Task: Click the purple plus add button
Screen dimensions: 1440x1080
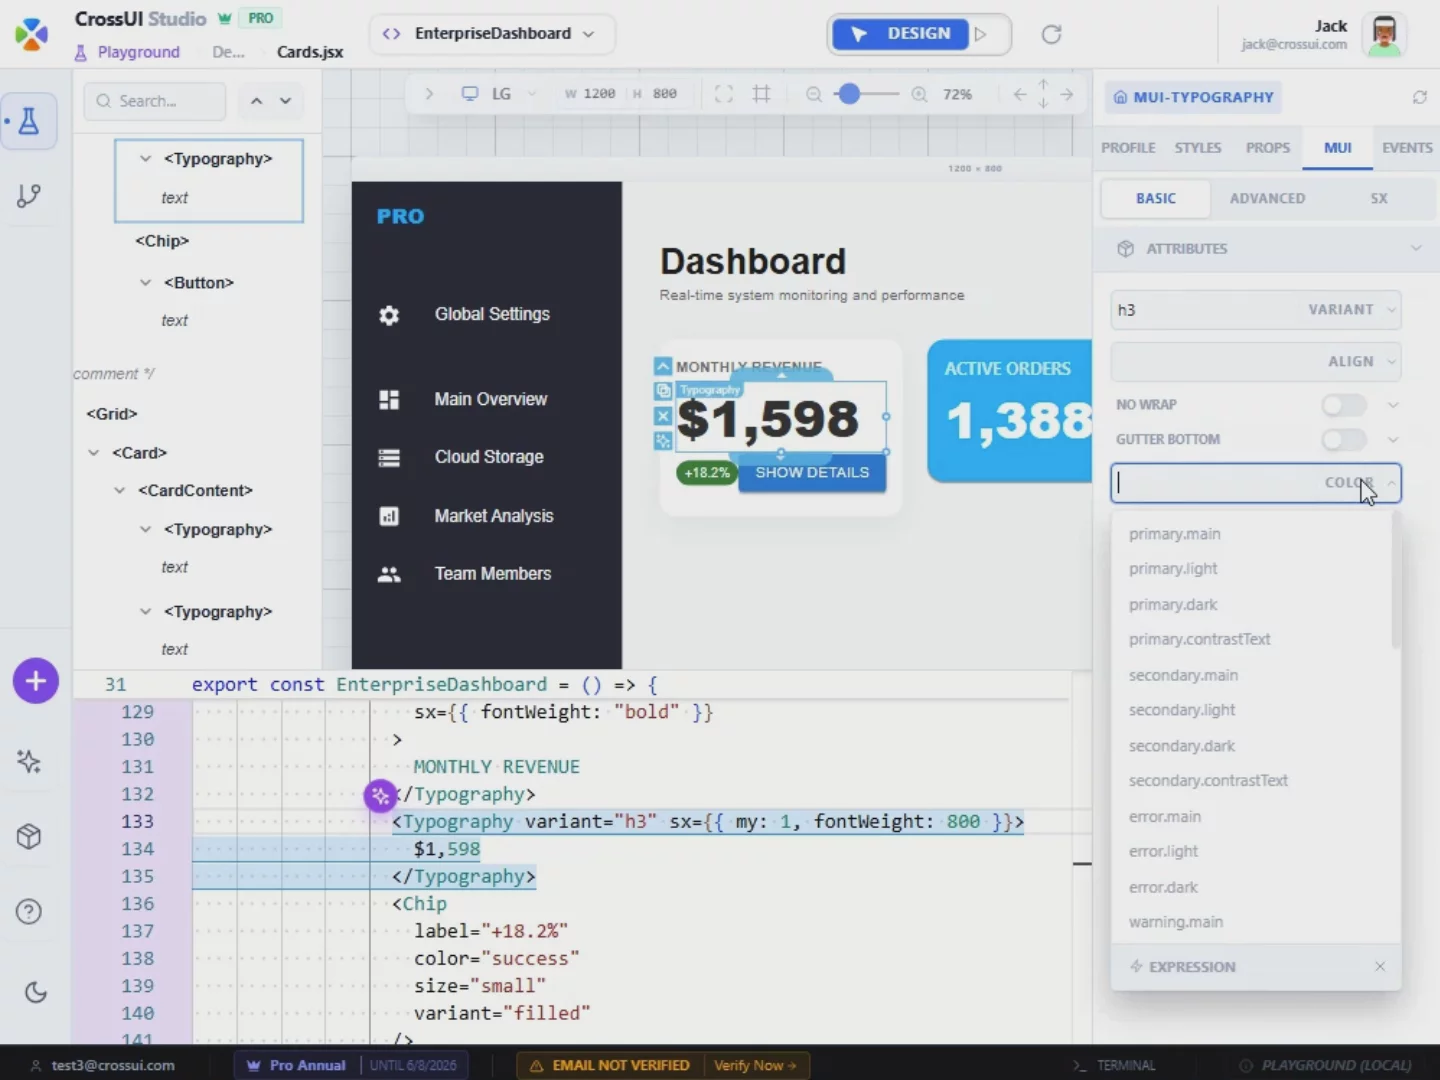Action: point(36,681)
